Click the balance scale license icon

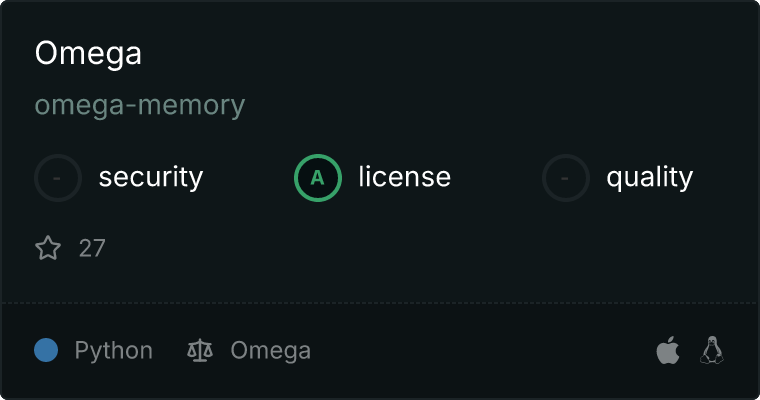tap(200, 351)
